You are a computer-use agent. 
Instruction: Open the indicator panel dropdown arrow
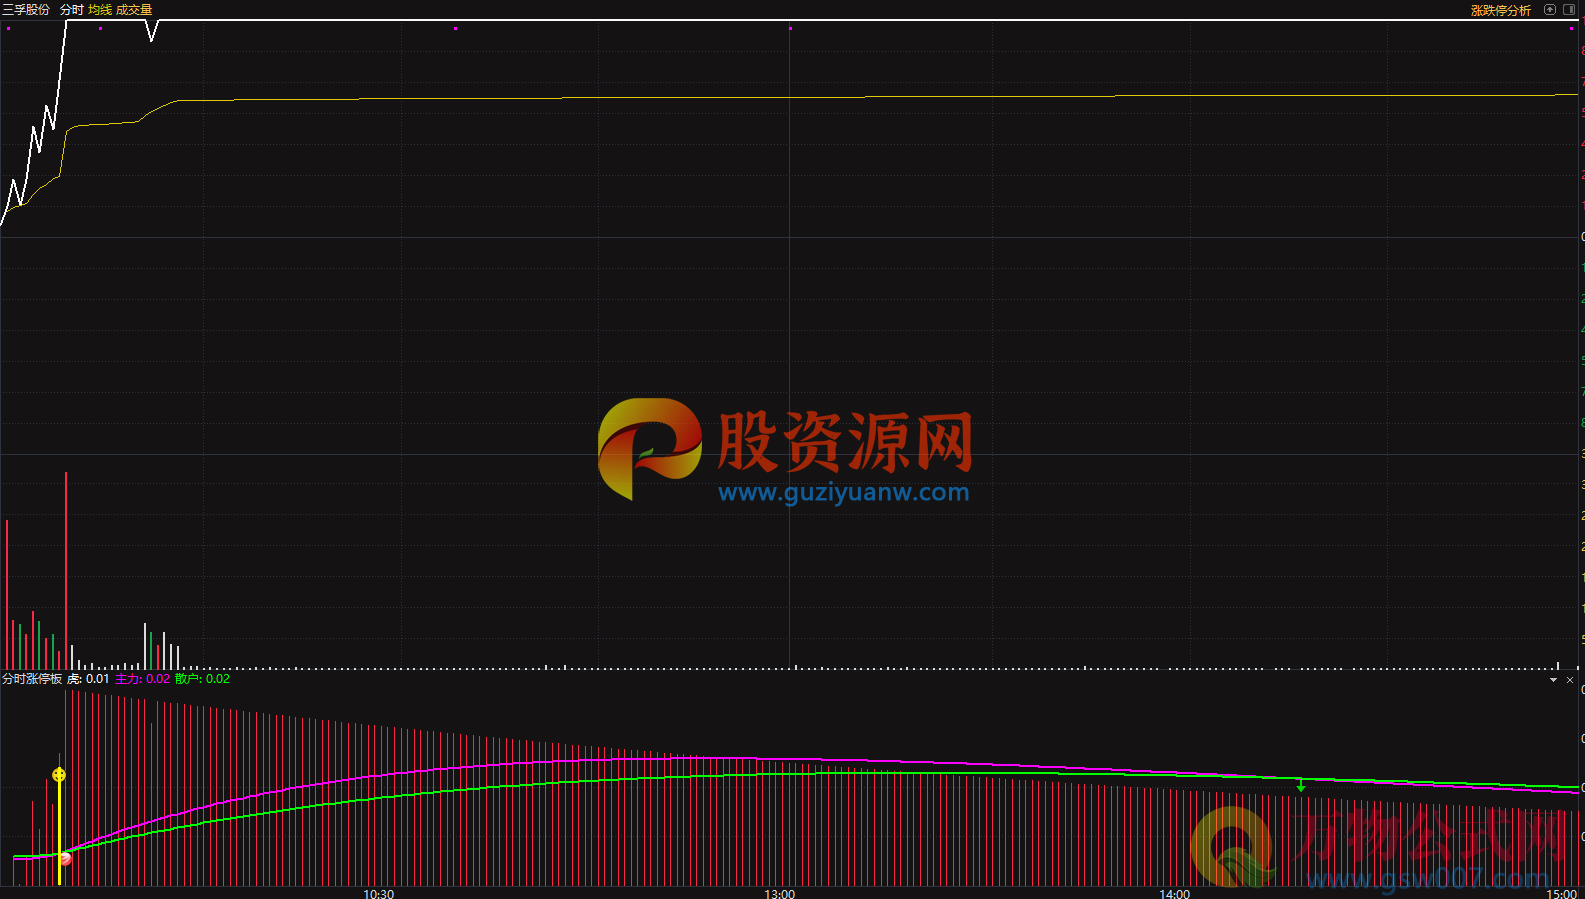pos(1553,680)
